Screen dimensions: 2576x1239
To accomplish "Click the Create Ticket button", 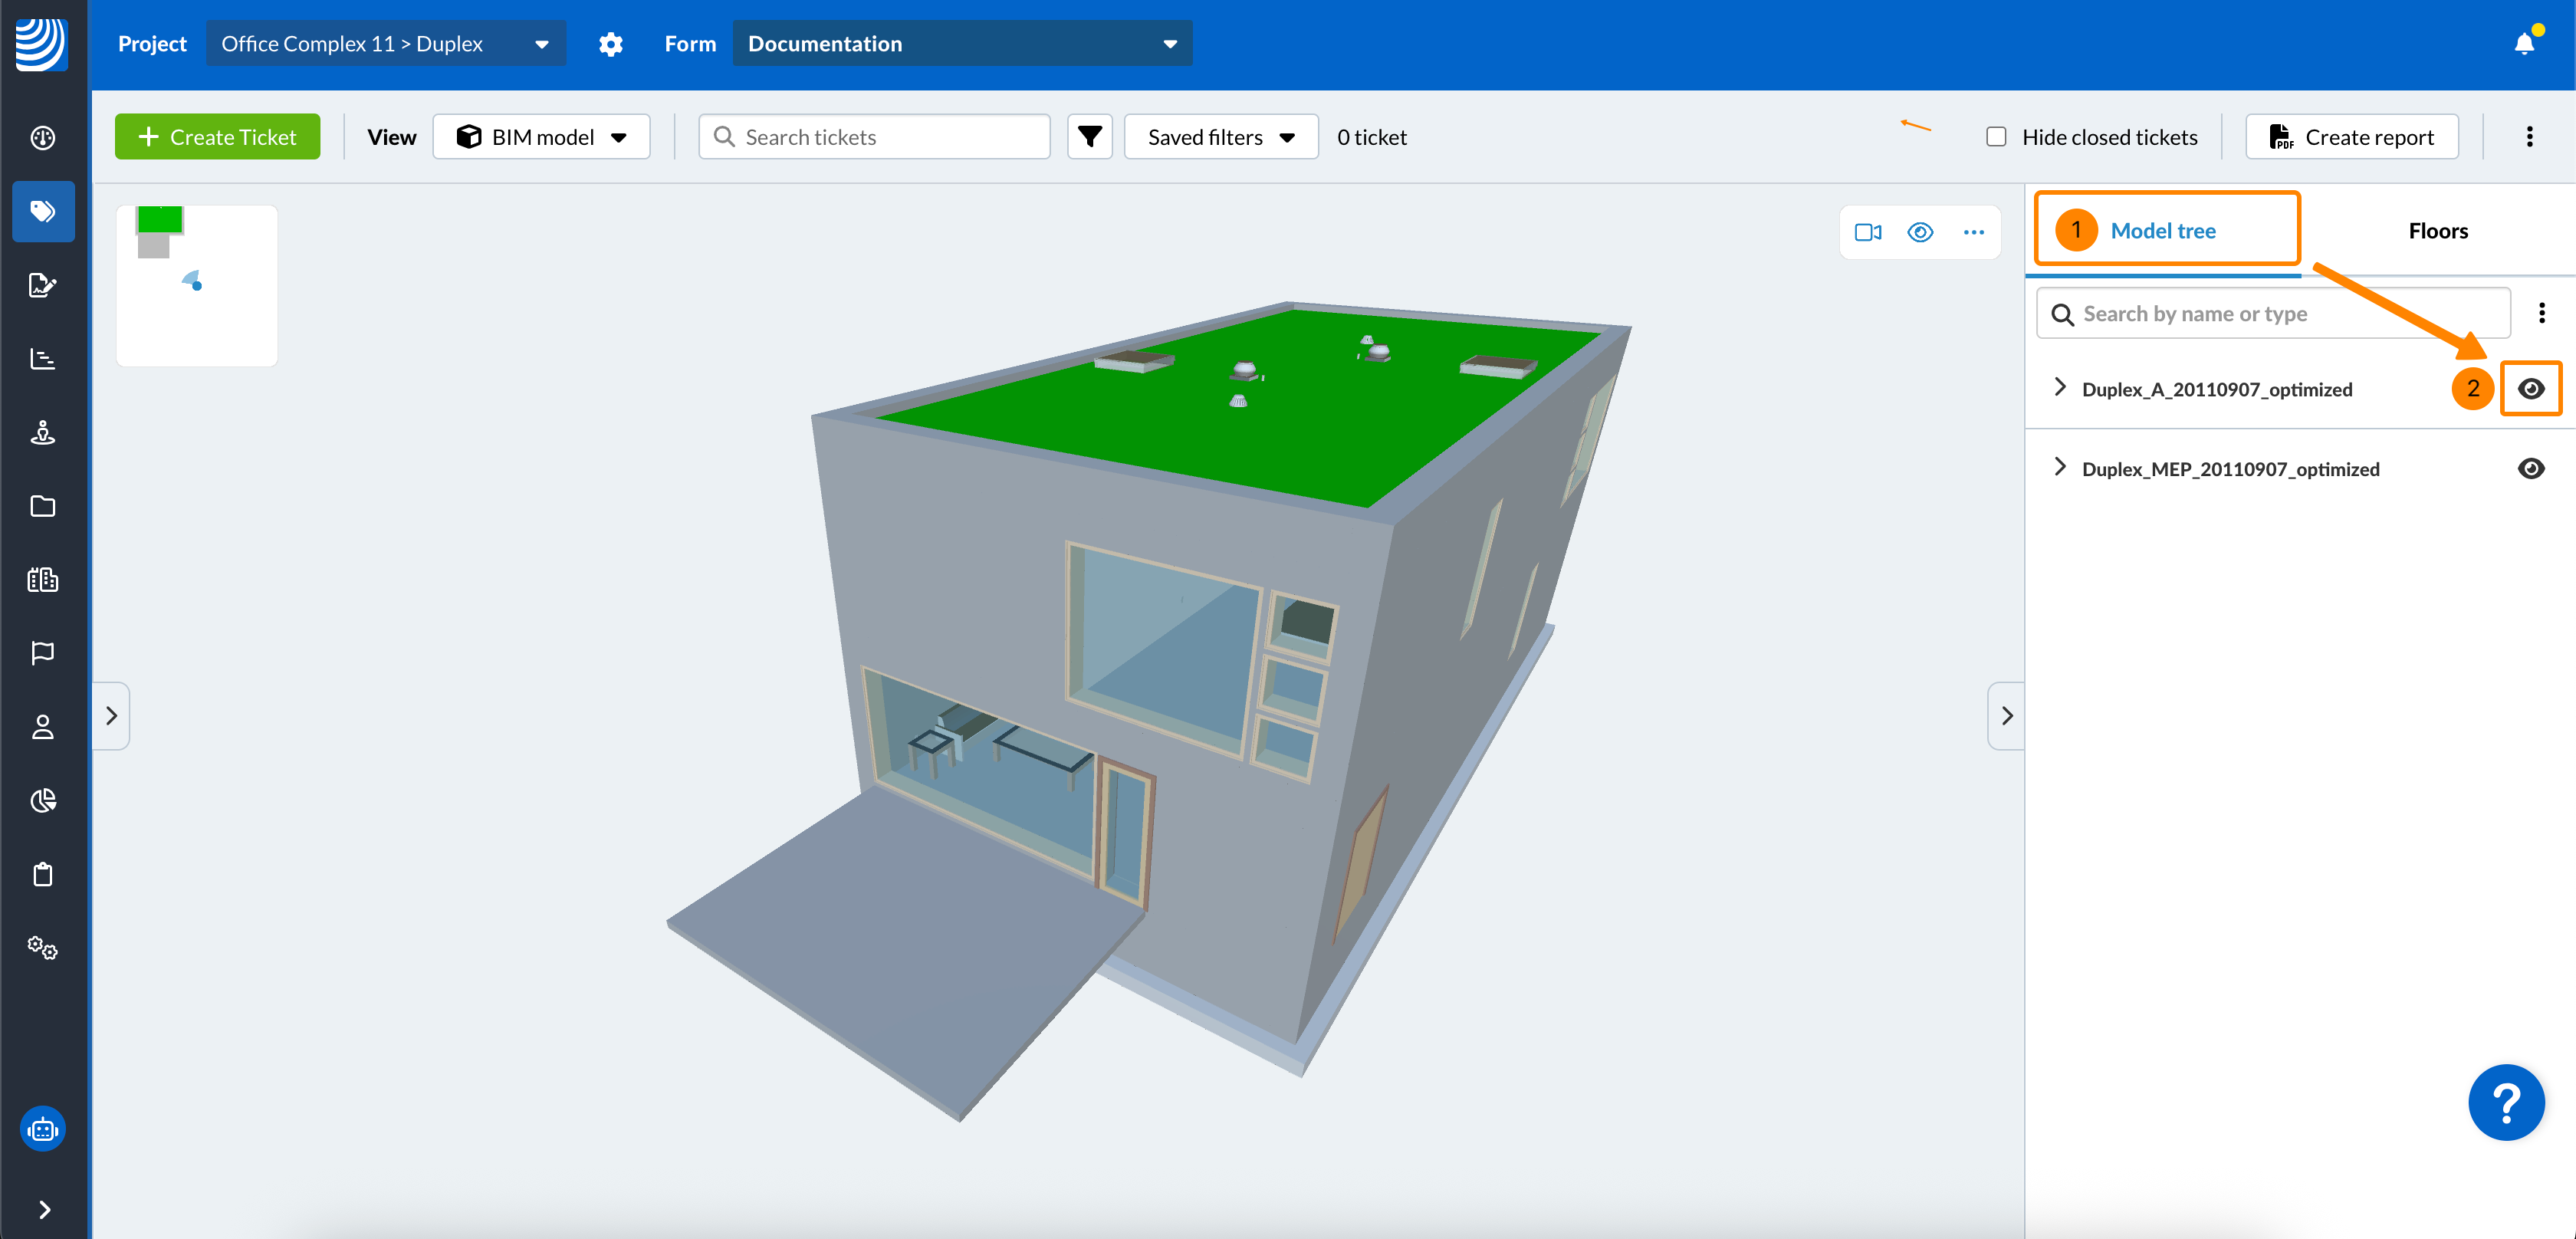I will click(x=217, y=137).
